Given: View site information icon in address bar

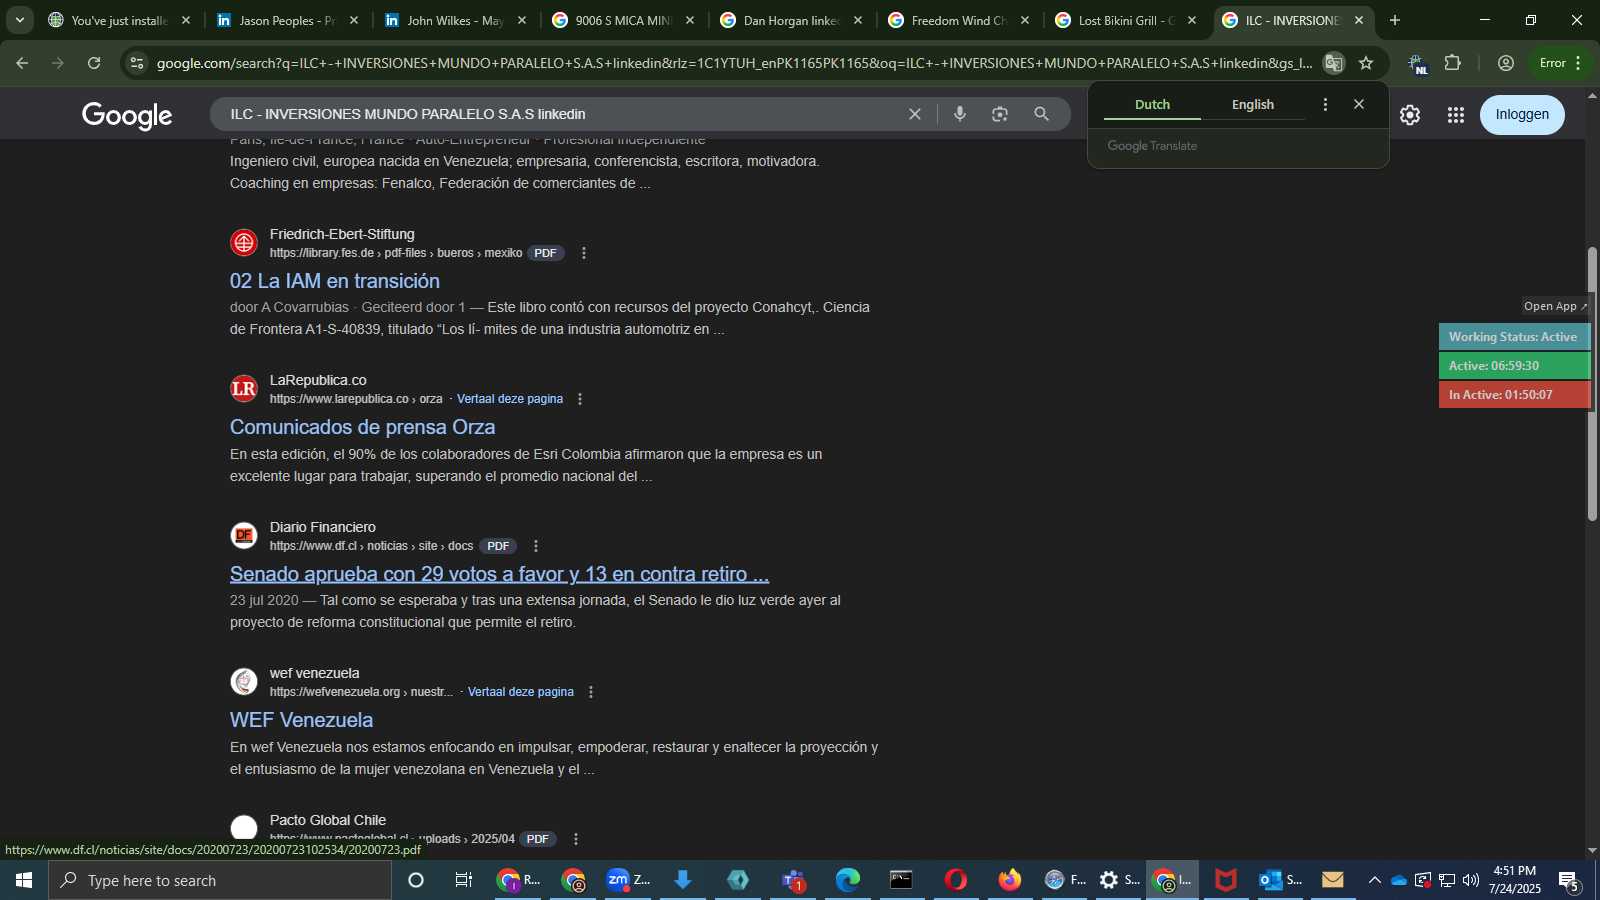Looking at the screenshot, I should coord(137,63).
